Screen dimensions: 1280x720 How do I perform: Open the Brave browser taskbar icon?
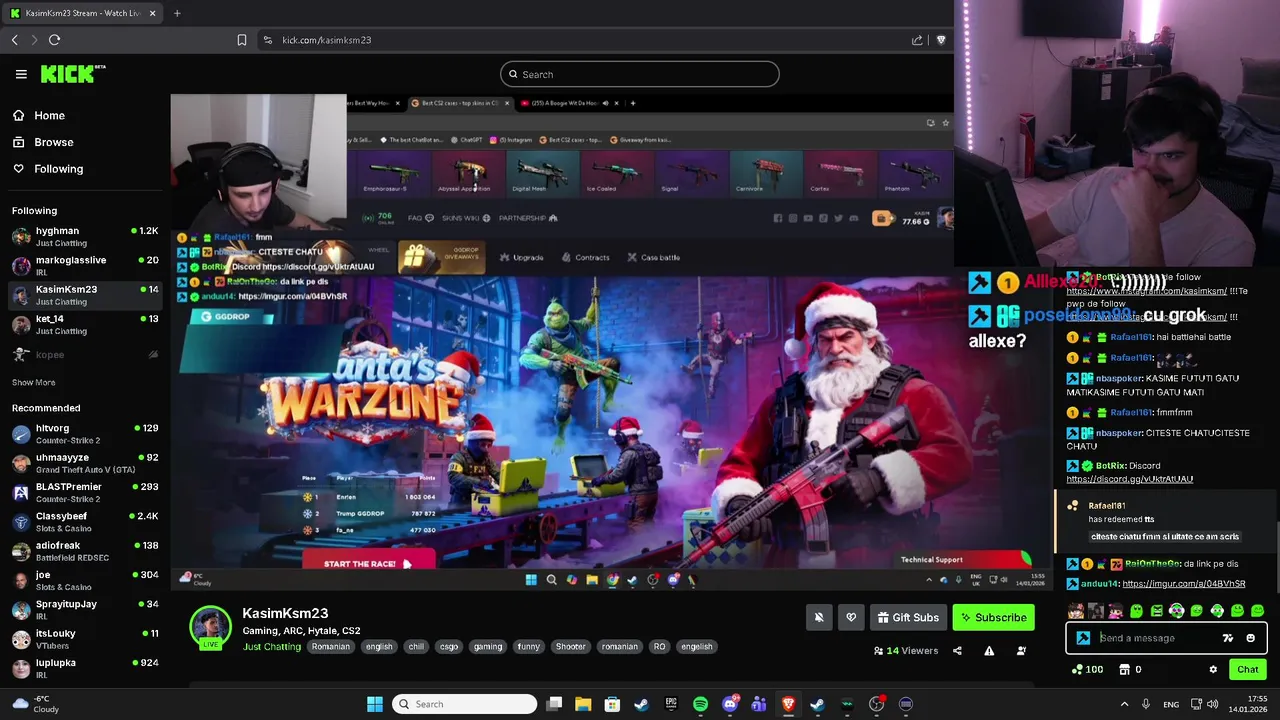788,704
